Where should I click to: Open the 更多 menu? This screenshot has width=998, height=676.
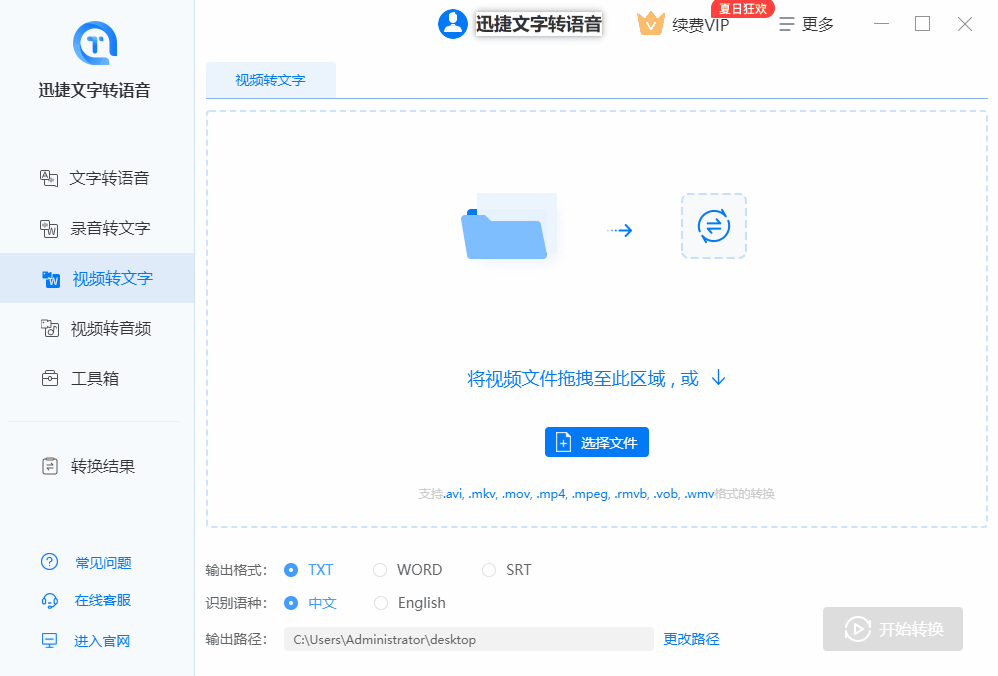tap(806, 24)
